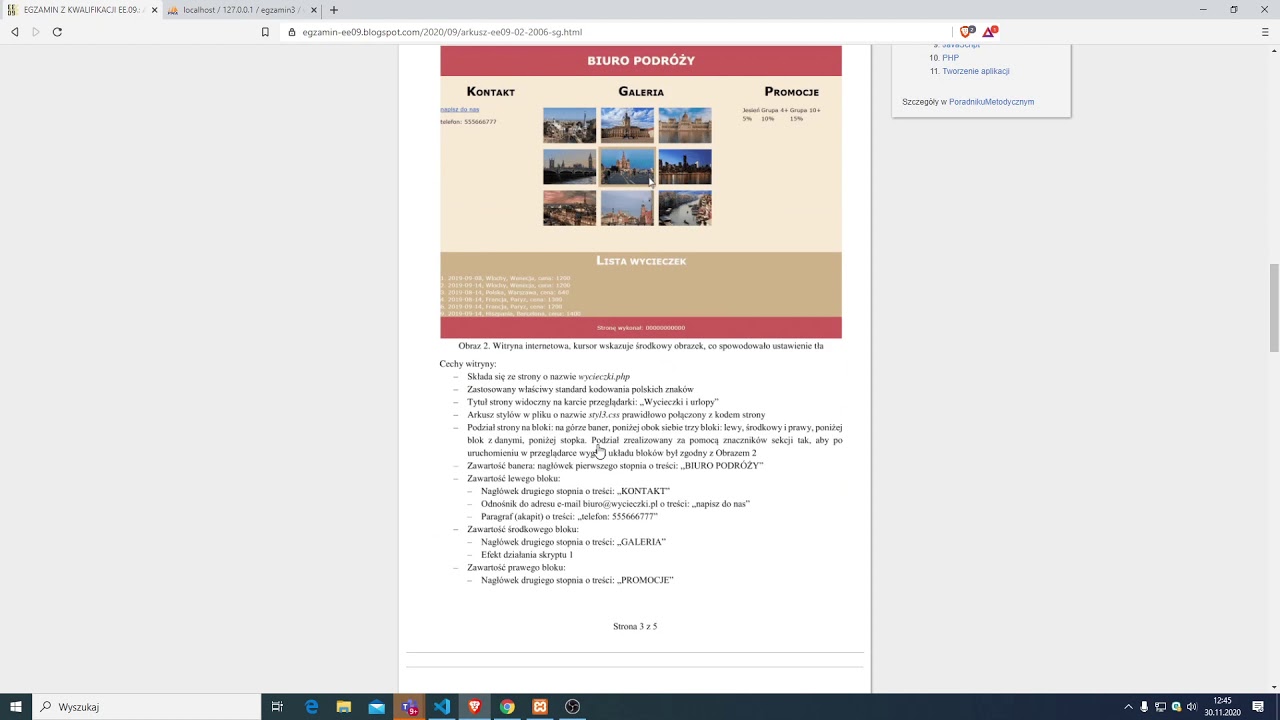Viewport: 1280px width, 720px height.
Task: Click the padlock site info icon
Action: click(292, 32)
